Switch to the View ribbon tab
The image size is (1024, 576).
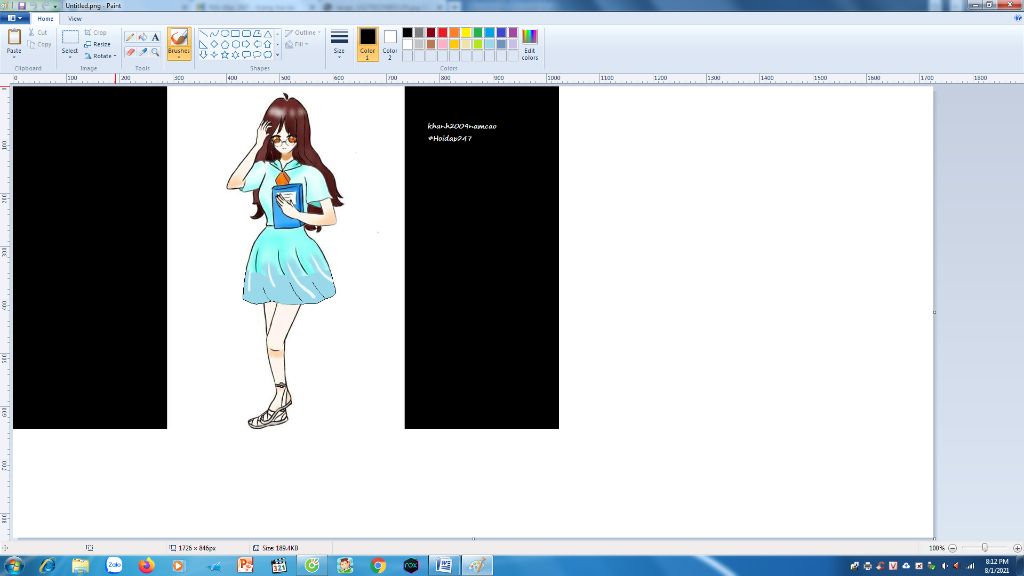click(74, 19)
